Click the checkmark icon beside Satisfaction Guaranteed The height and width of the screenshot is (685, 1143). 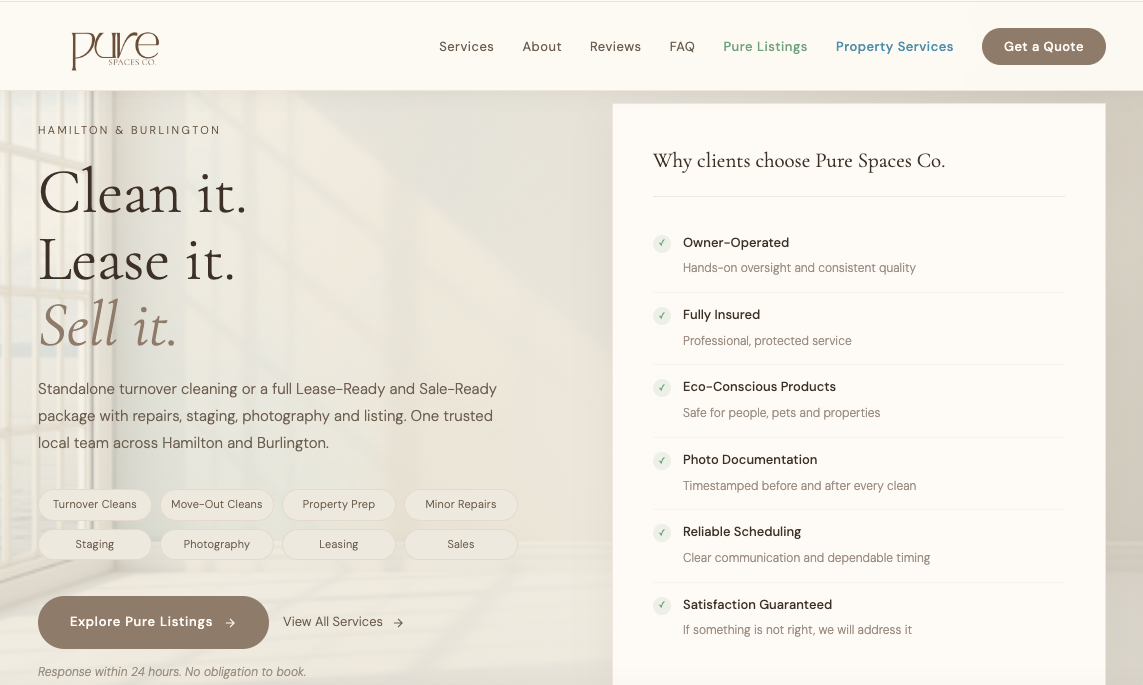tap(662, 606)
